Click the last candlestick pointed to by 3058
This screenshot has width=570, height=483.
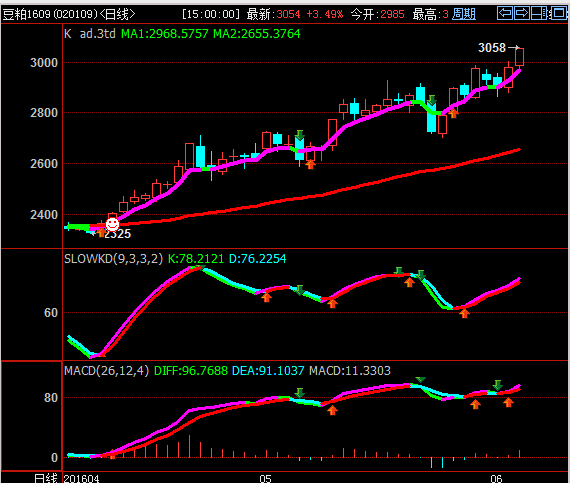[x=519, y=57]
